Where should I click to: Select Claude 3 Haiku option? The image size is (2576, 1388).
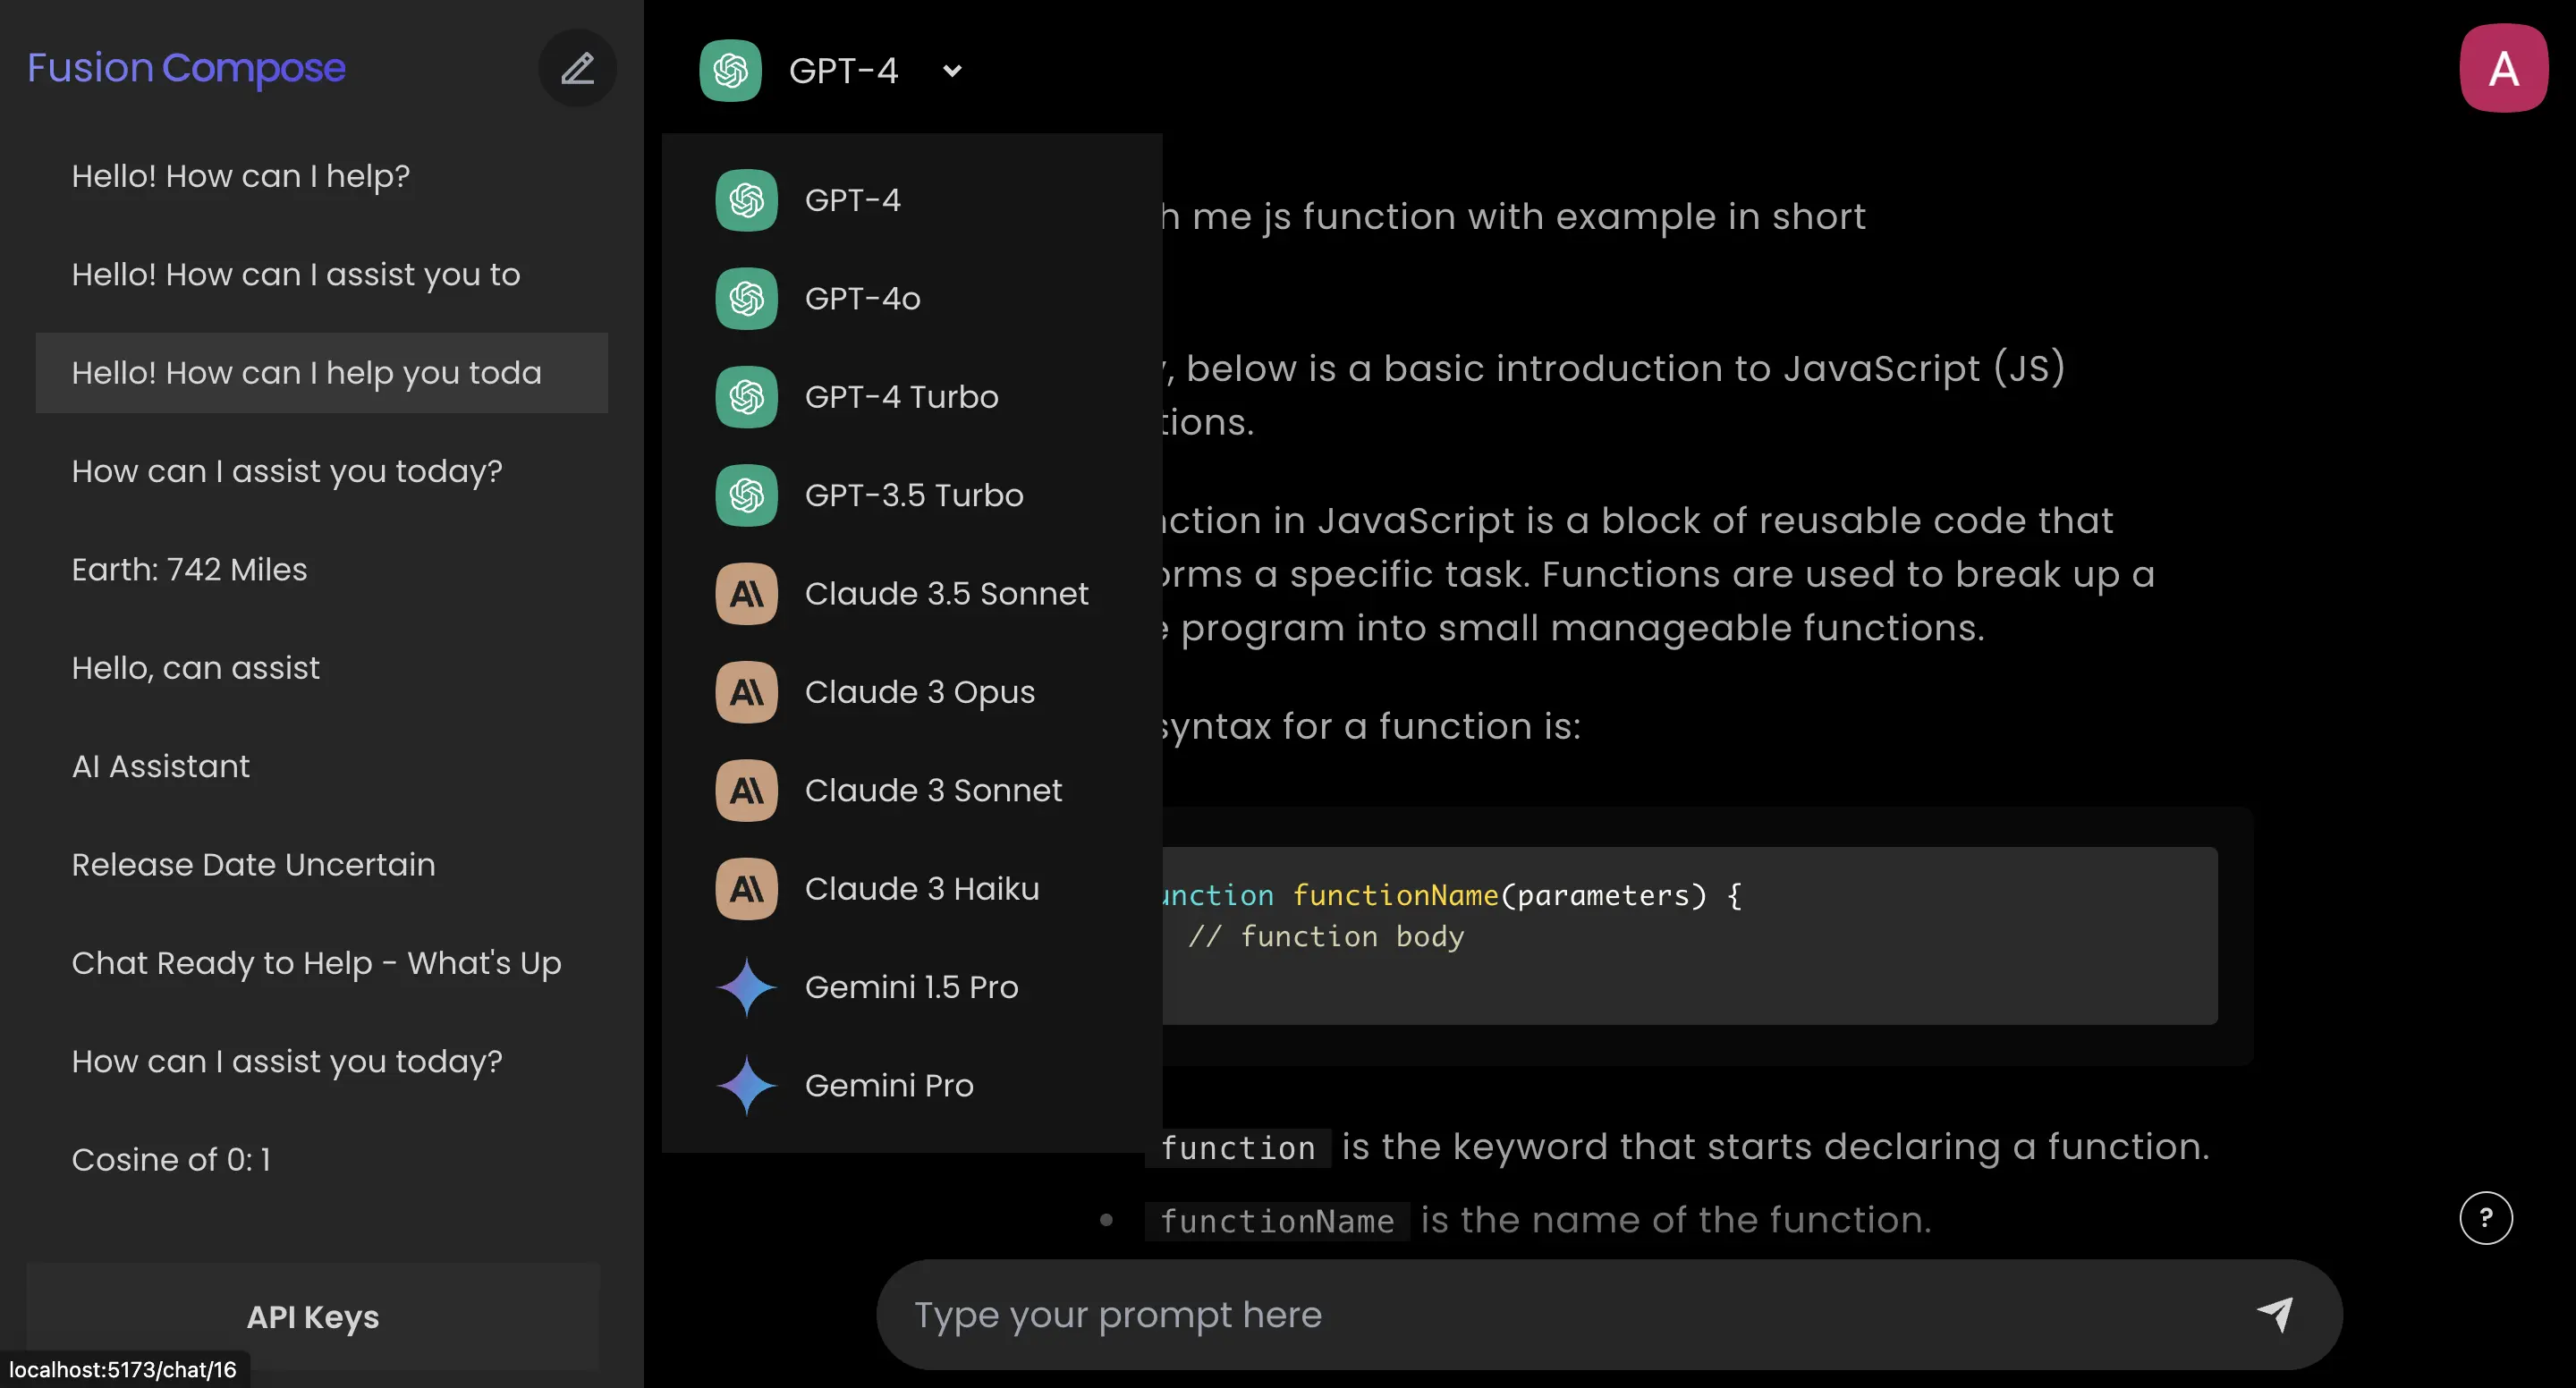click(x=921, y=889)
